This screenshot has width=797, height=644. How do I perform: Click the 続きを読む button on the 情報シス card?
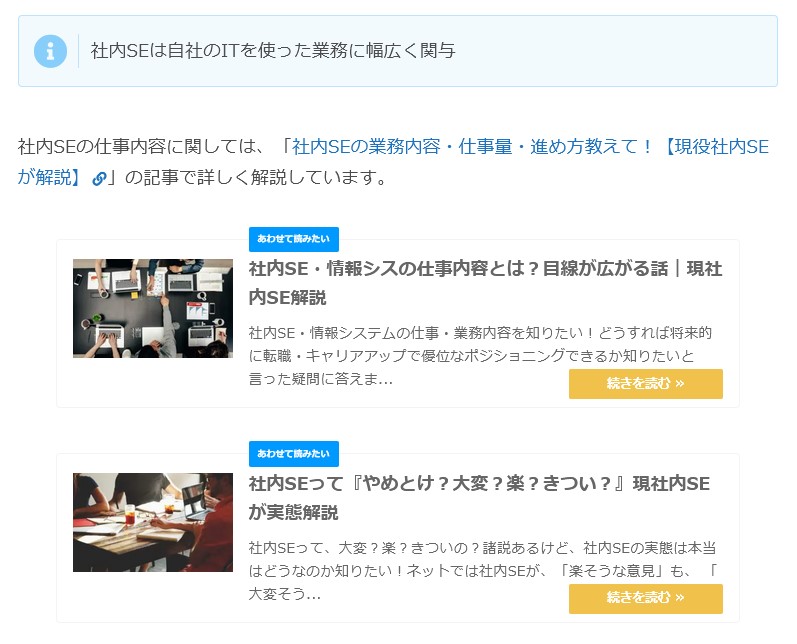pos(645,384)
